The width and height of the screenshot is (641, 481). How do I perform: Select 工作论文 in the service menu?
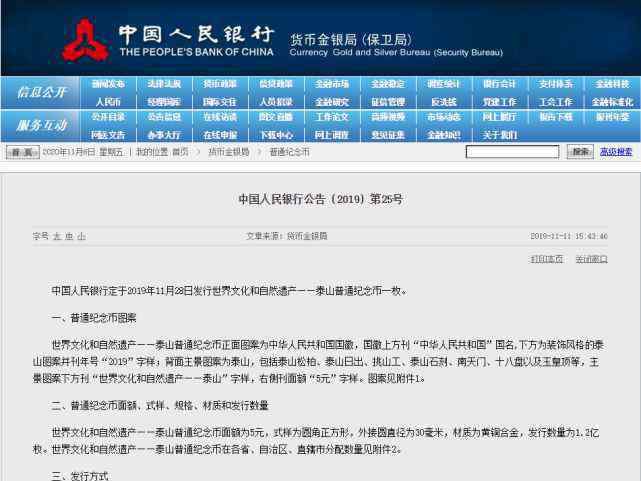[x=332, y=117]
